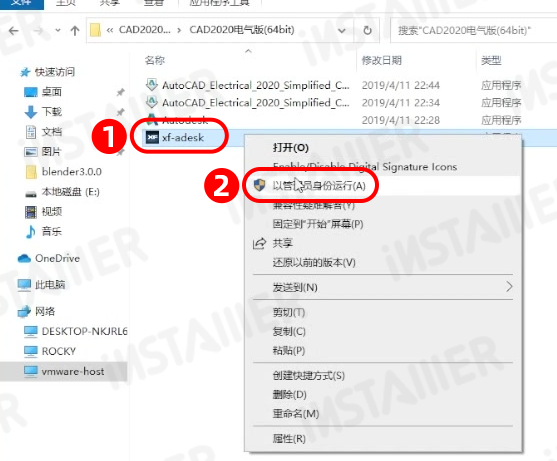Click the Up one level arrow
557x461 pixels.
click(x=75, y=31)
